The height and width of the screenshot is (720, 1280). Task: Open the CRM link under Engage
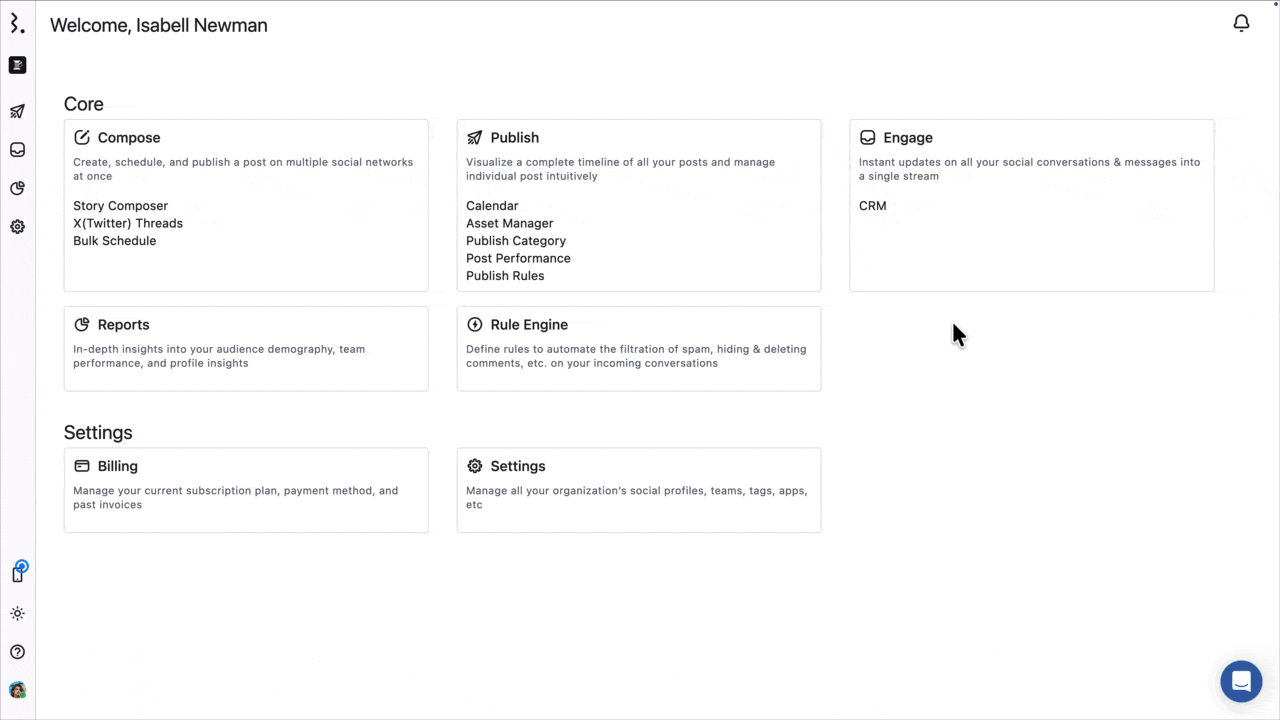(872, 206)
